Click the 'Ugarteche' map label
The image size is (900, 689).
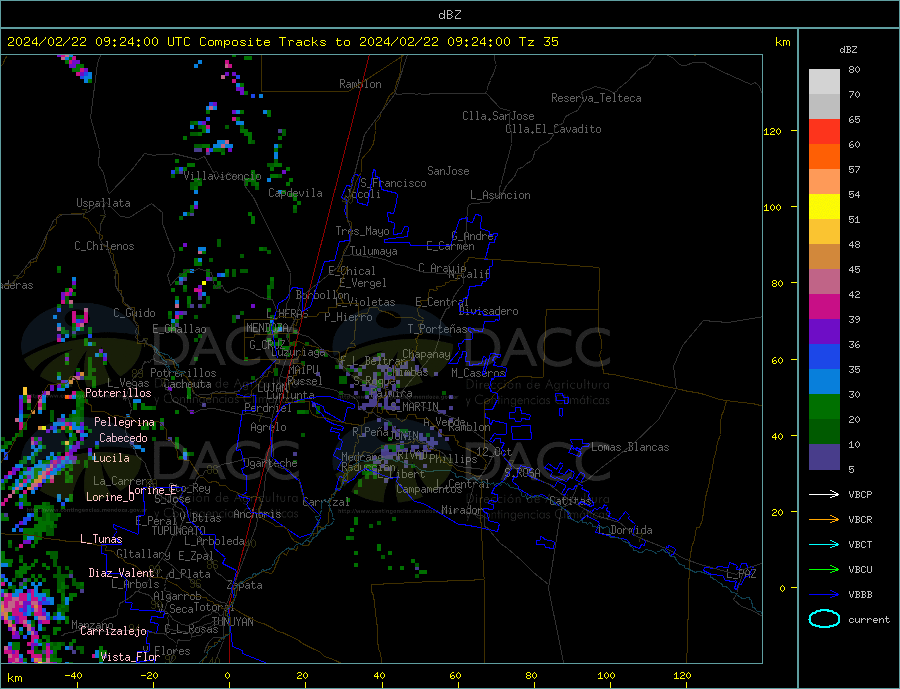[x=270, y=463]
